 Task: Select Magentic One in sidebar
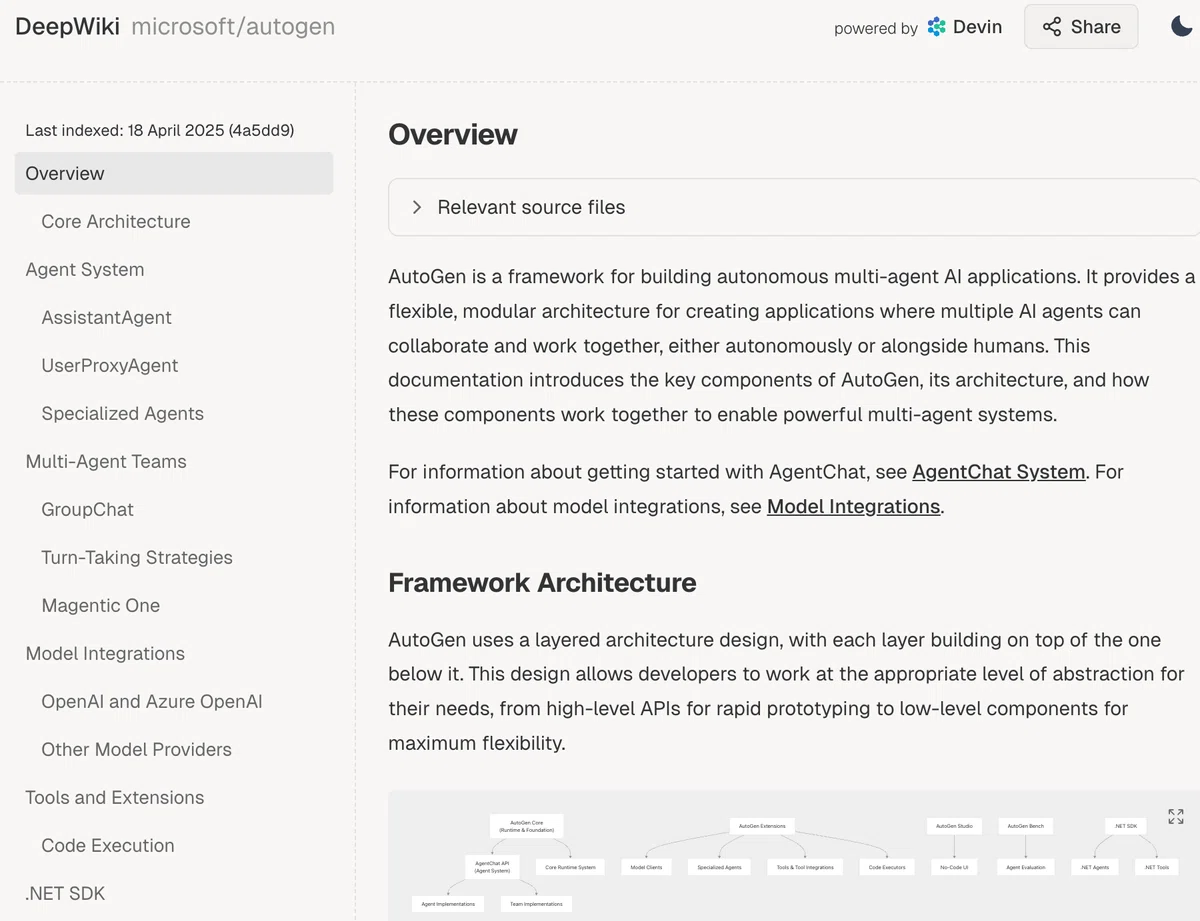tap(101, 605)
